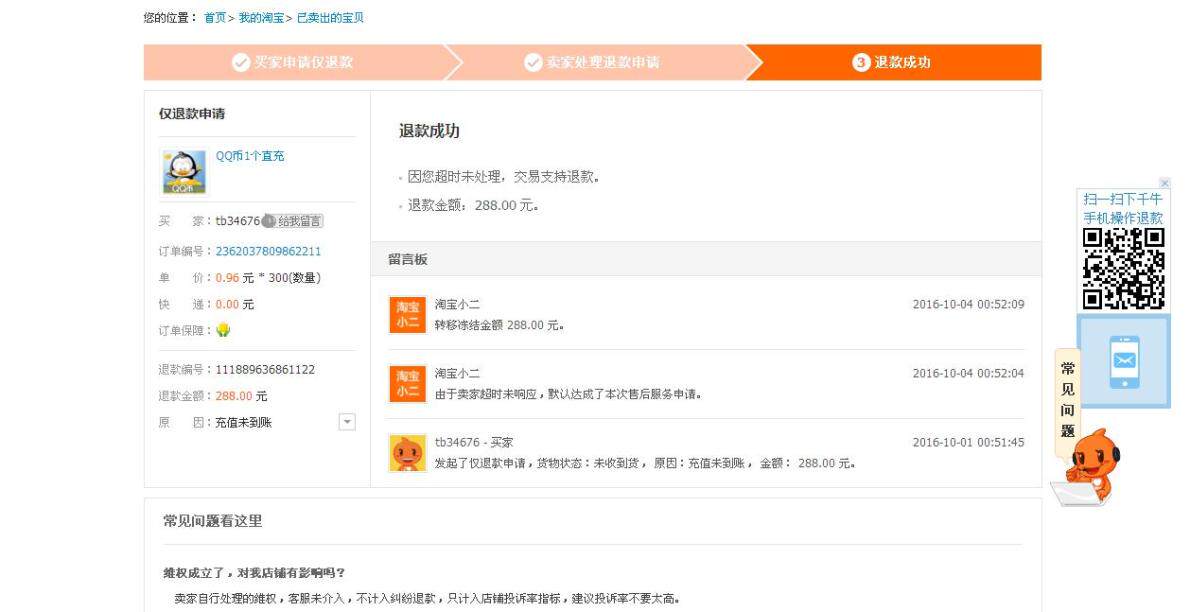Click the 常见问题看这里 heading
The height and width of the screenshot is (612, 1190).
point(212,521)
